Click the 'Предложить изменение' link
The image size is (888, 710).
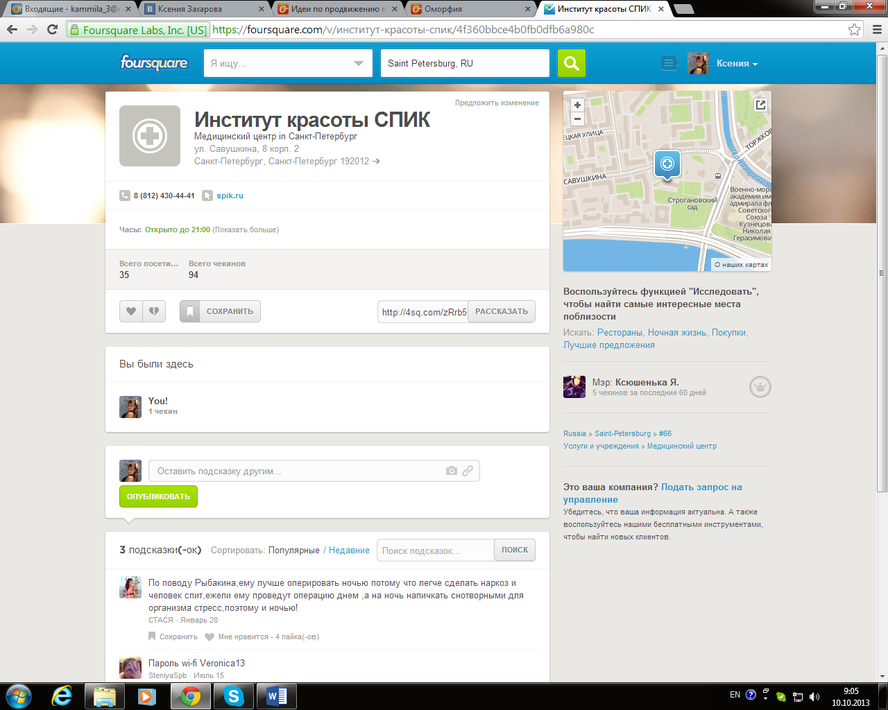click(x=497, y=103)
